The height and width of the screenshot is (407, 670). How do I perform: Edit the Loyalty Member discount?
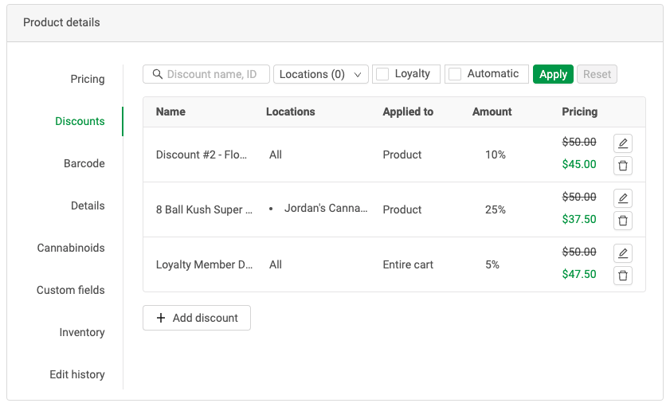click(x=623, y=254)
